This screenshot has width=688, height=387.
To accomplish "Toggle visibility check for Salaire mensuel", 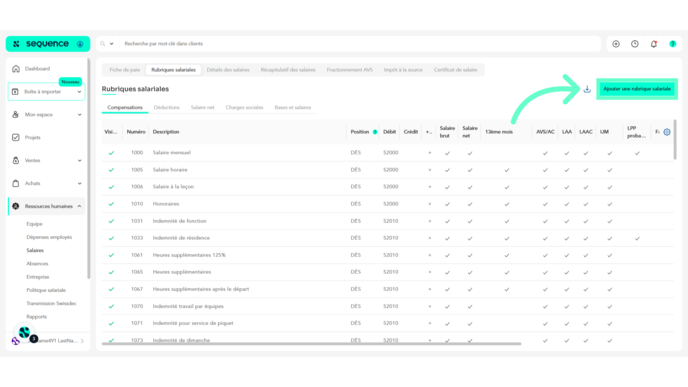I will [x=111, y=153].
